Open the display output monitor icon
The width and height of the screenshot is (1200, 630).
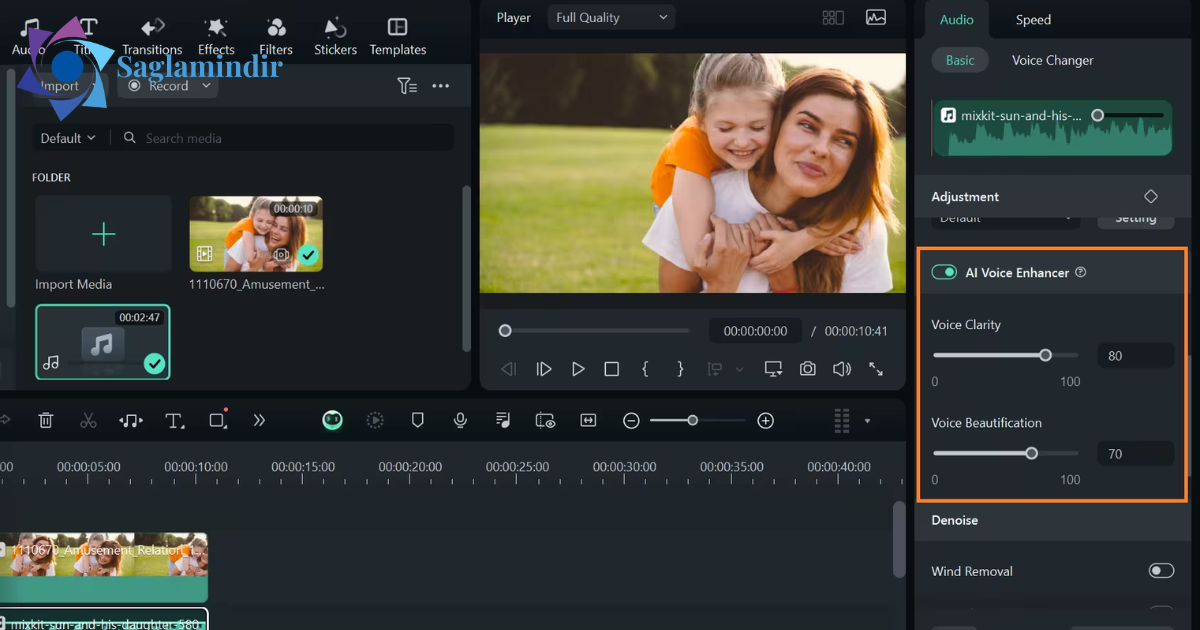click(x=773, y=369)
